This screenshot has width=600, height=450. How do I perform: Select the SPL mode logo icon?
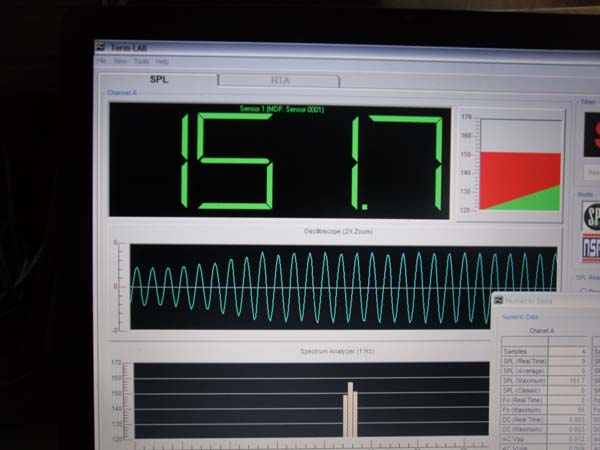[591, 215]
